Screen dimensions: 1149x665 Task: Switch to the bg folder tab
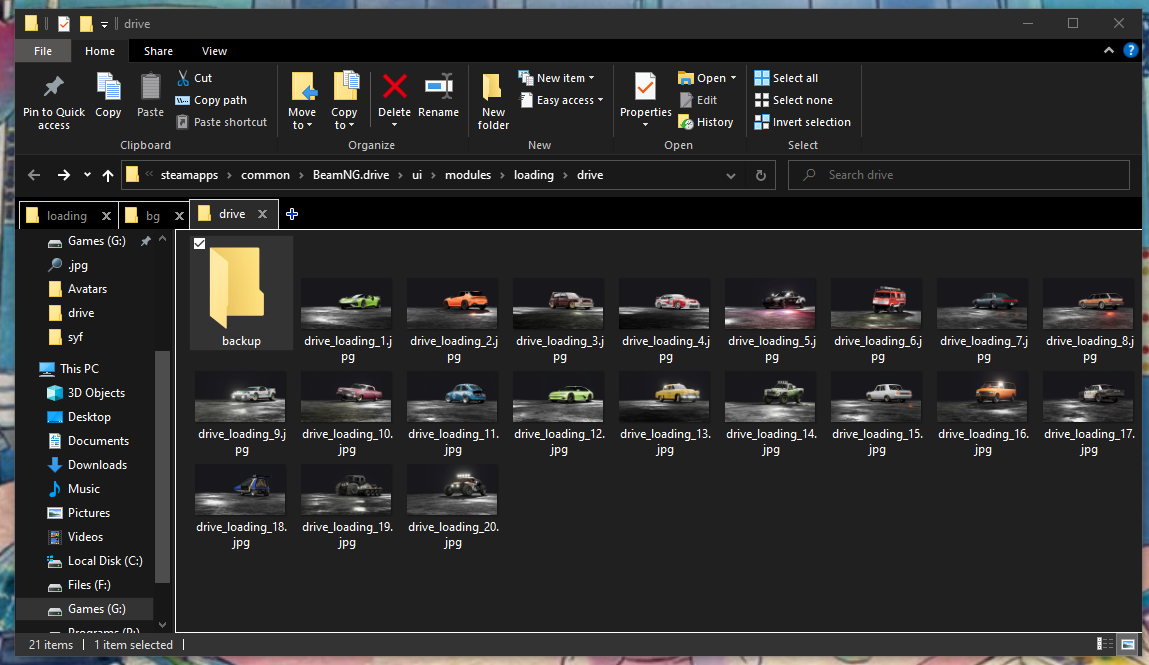[x=152, y=216]
